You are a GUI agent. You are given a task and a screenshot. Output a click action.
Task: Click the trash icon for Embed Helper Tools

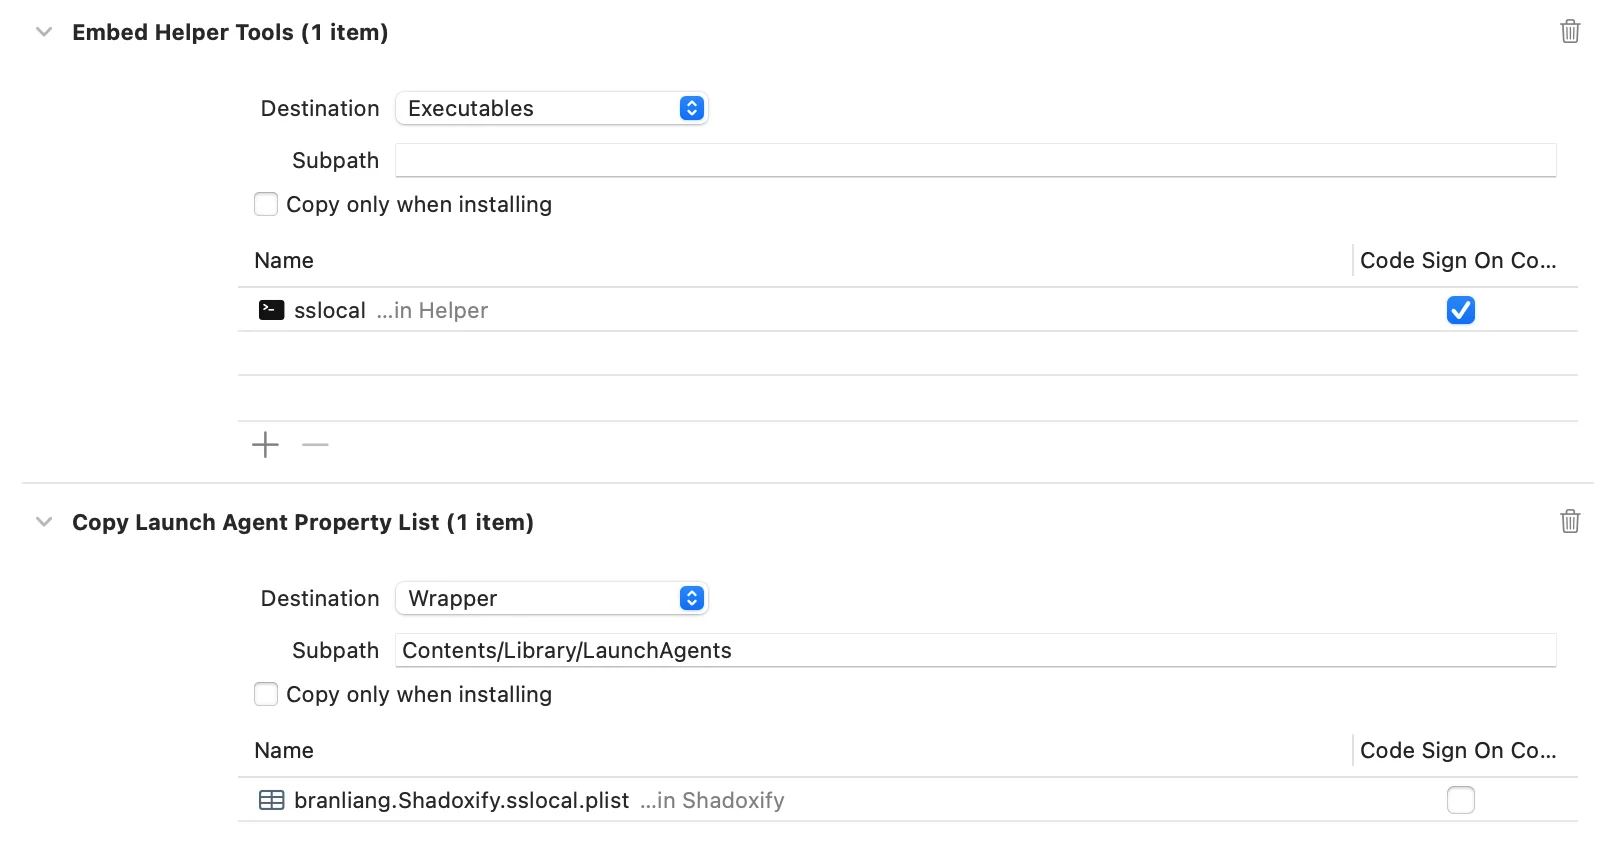click(1569, 31)
